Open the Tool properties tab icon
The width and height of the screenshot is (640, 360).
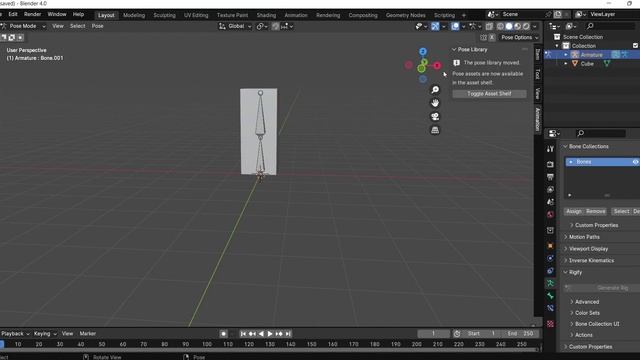coord(550,149)
